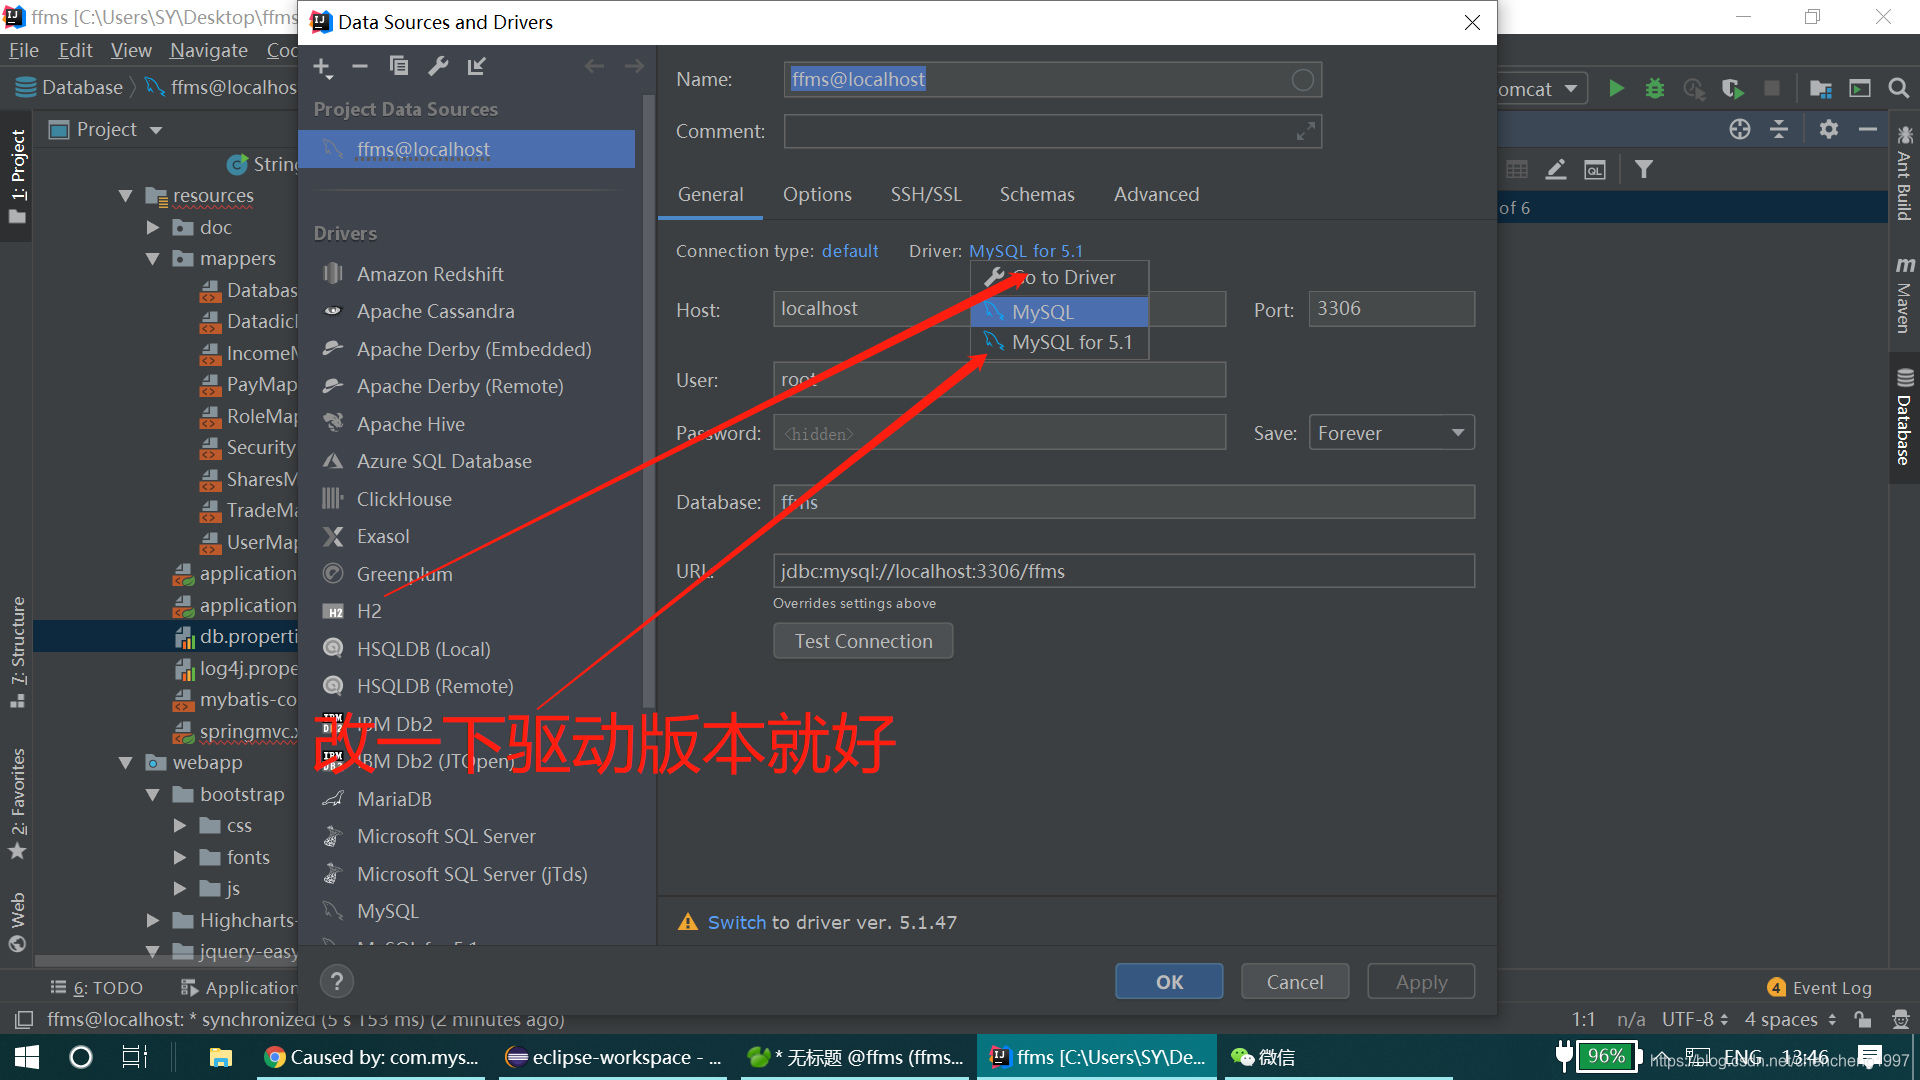This screenshot has height=1080, width=1920.
Task: Navigate forward with the right arrow
Action: pos(634,67)
